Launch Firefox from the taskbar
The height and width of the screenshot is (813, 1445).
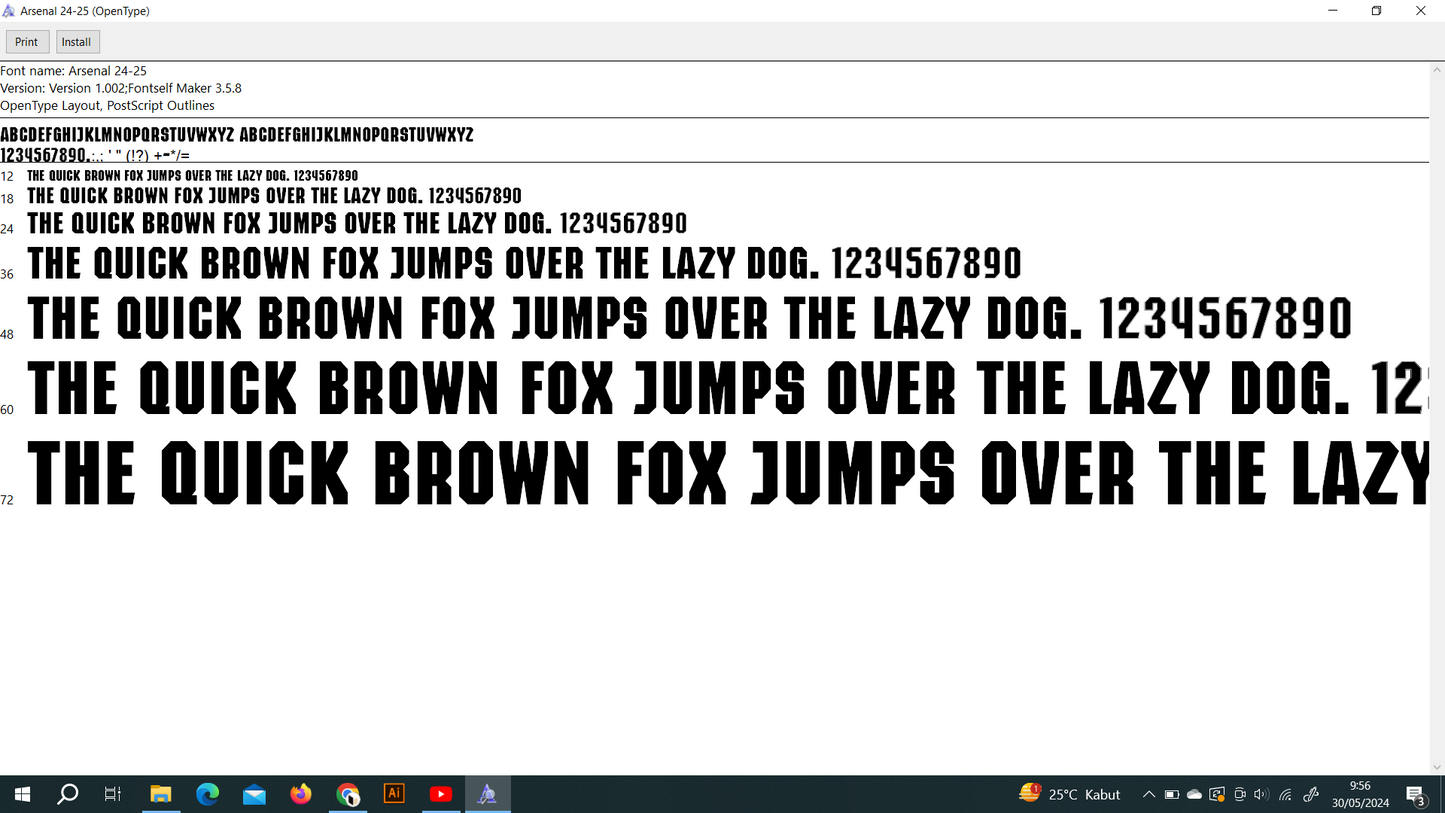(x=301, y=794)
